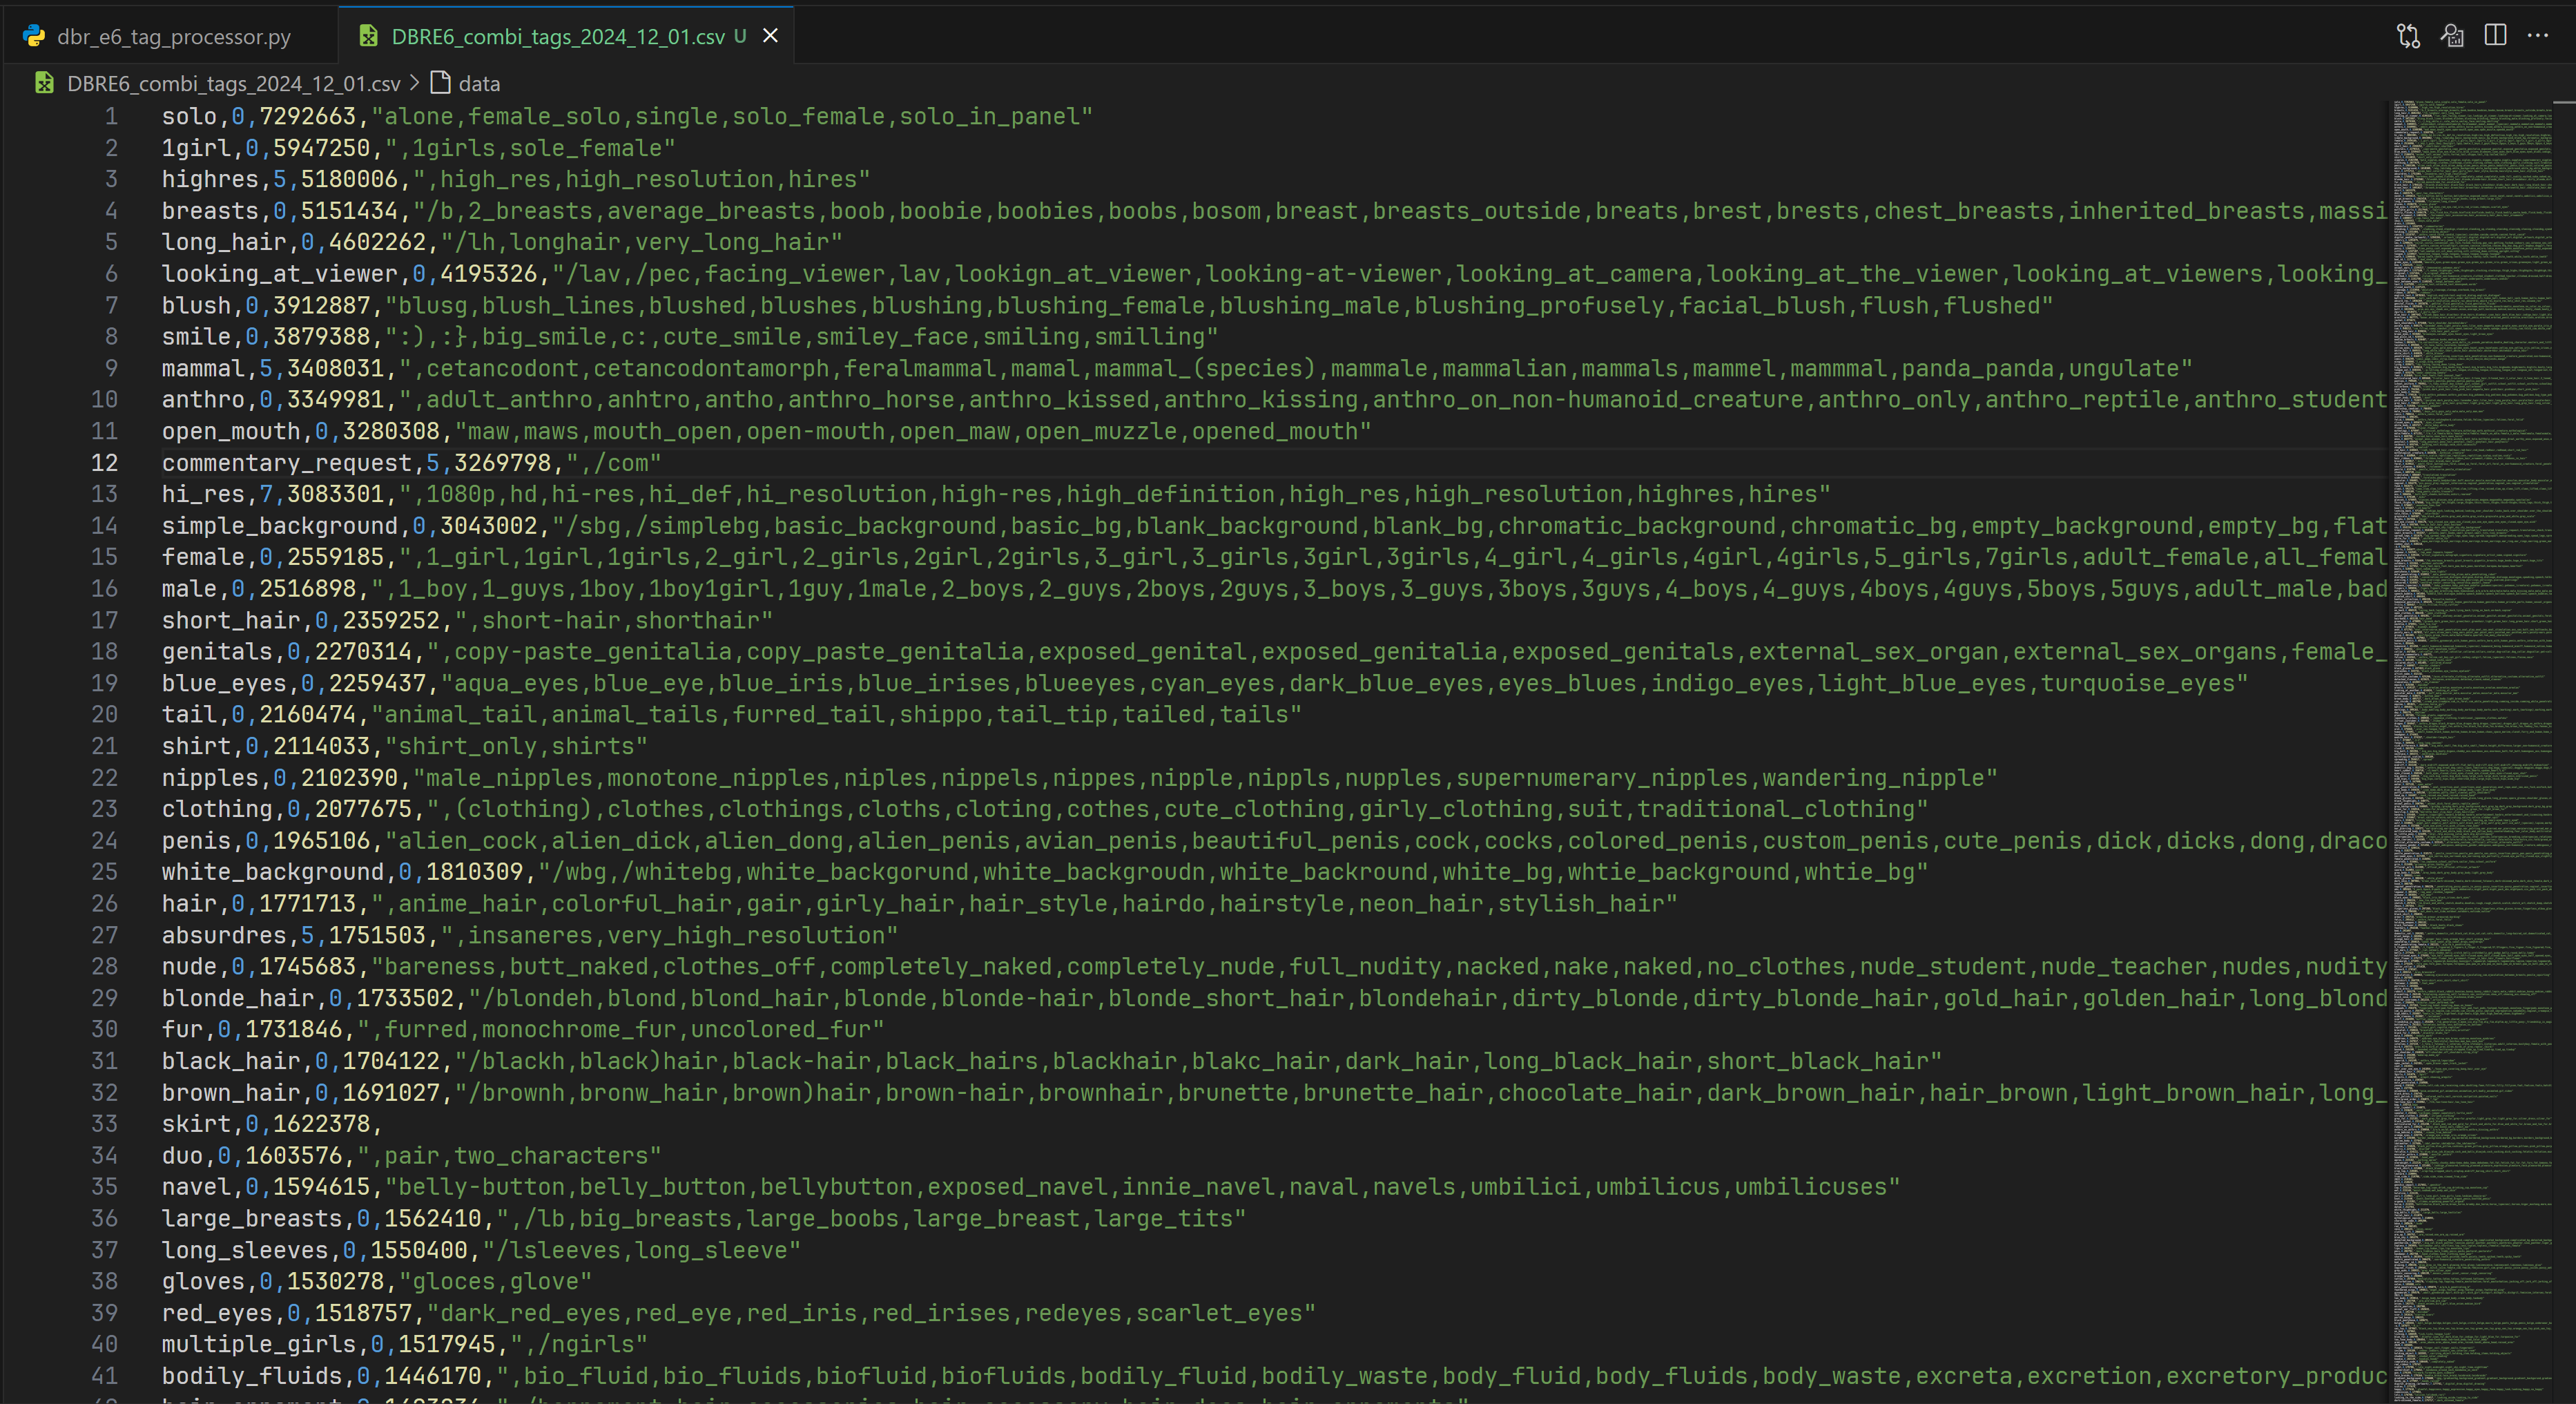Click the data symbol icon in the breadcrumb
Screen dimensions: 2576x1404
(x=440, y=83)
